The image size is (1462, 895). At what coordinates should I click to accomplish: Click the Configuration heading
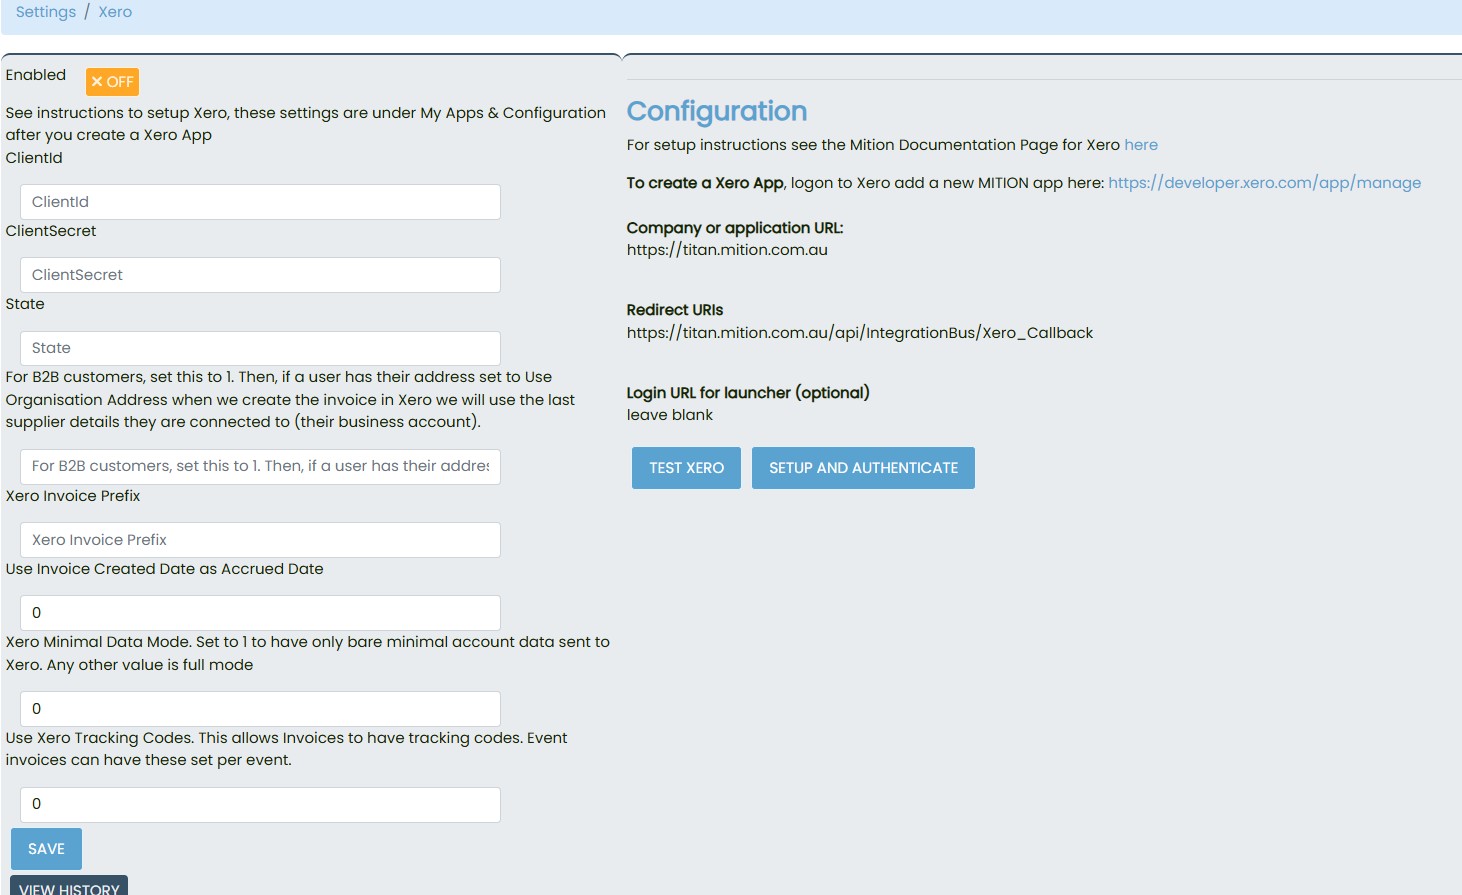716,111
